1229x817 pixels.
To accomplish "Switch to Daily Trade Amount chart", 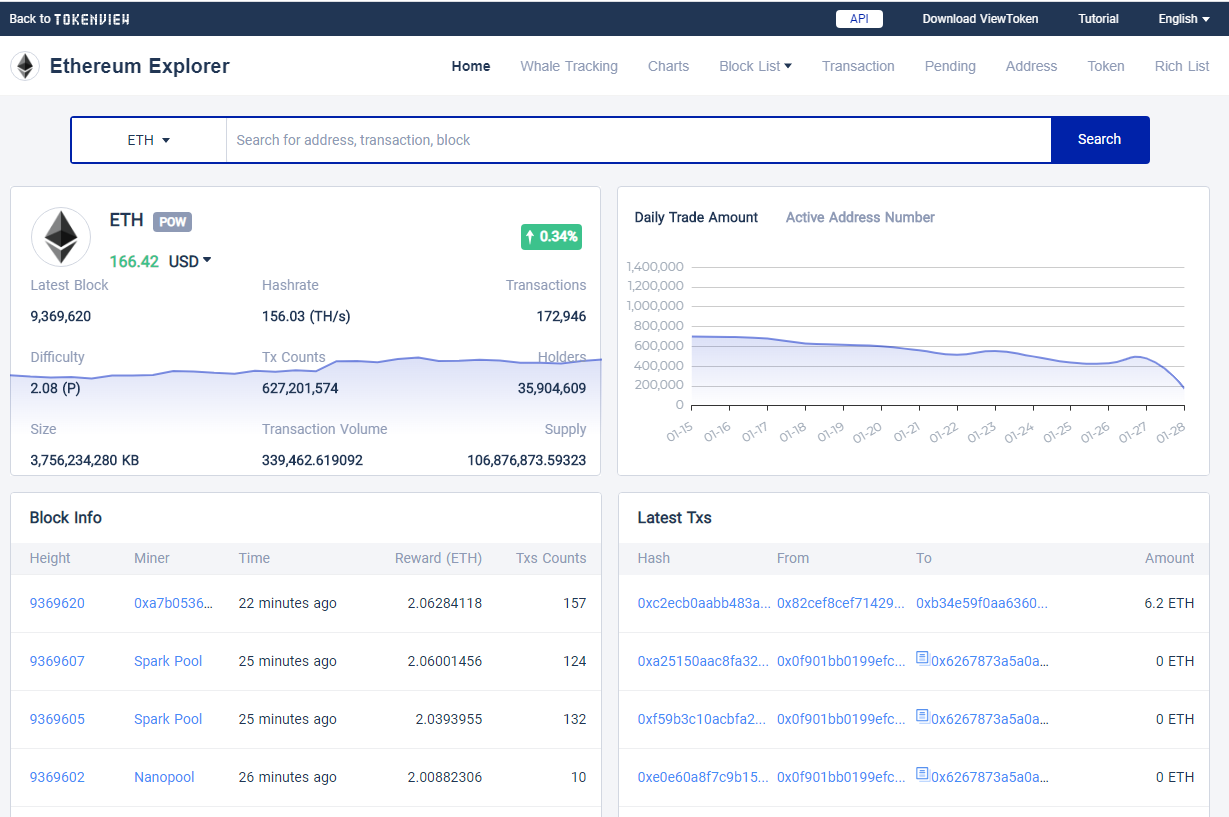I will tap(696, 217).
